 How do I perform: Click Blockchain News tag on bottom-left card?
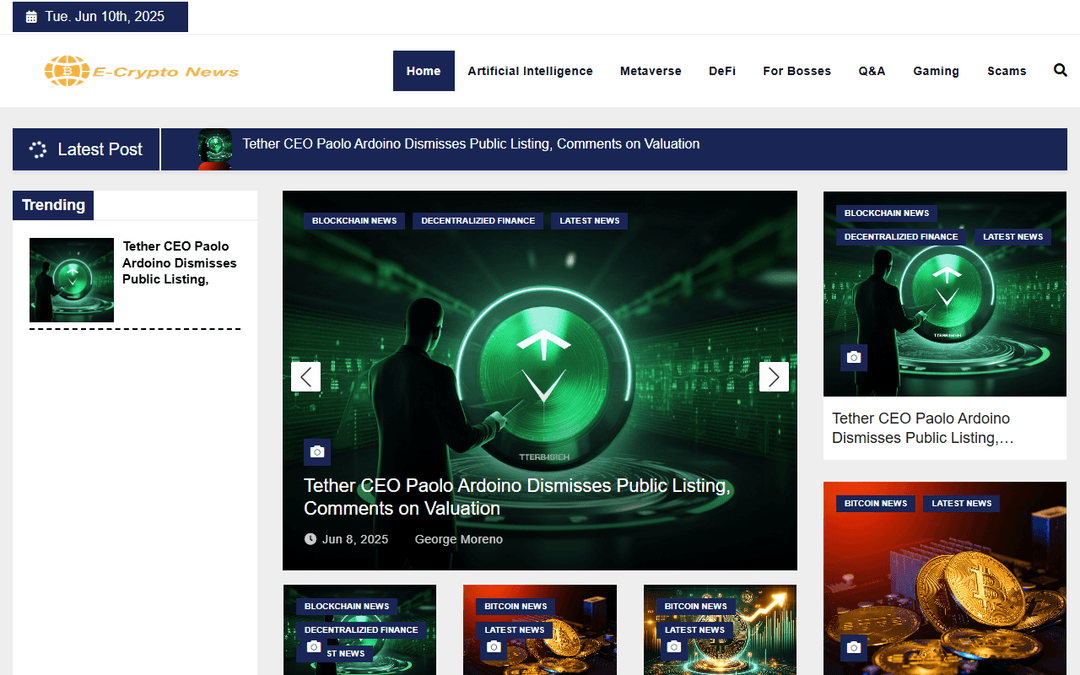click(x=346, y=607)
